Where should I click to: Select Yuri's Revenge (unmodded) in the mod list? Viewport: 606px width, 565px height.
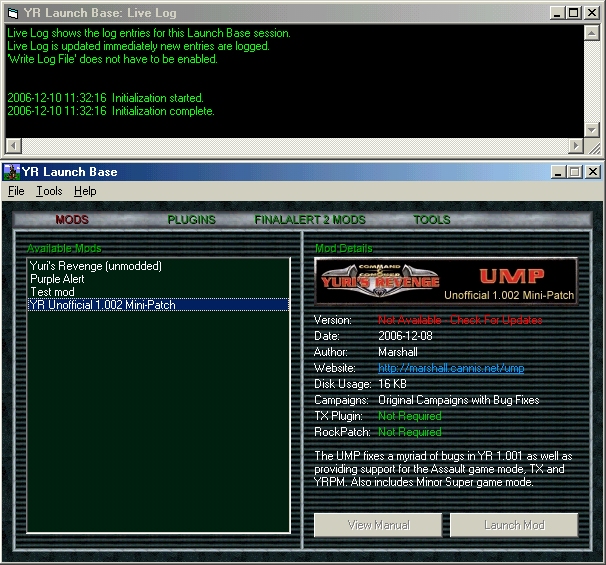(x=96, y=266)
